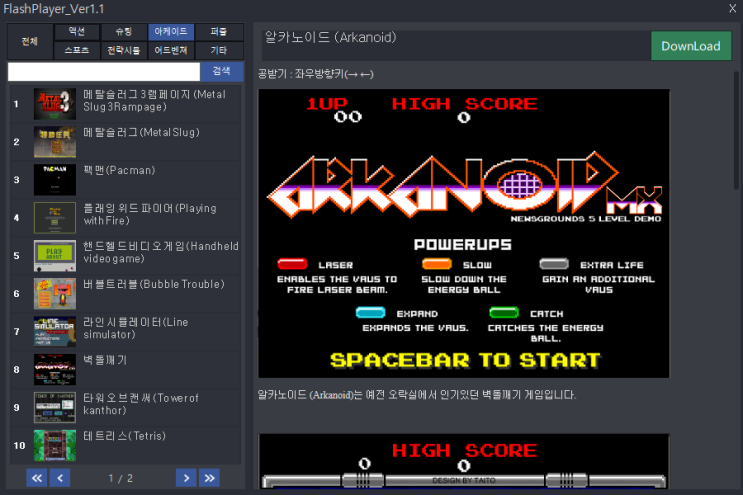The image size is (743, 495).
Task: Open the 퍼즐 category tab
Action: (218, 32)
